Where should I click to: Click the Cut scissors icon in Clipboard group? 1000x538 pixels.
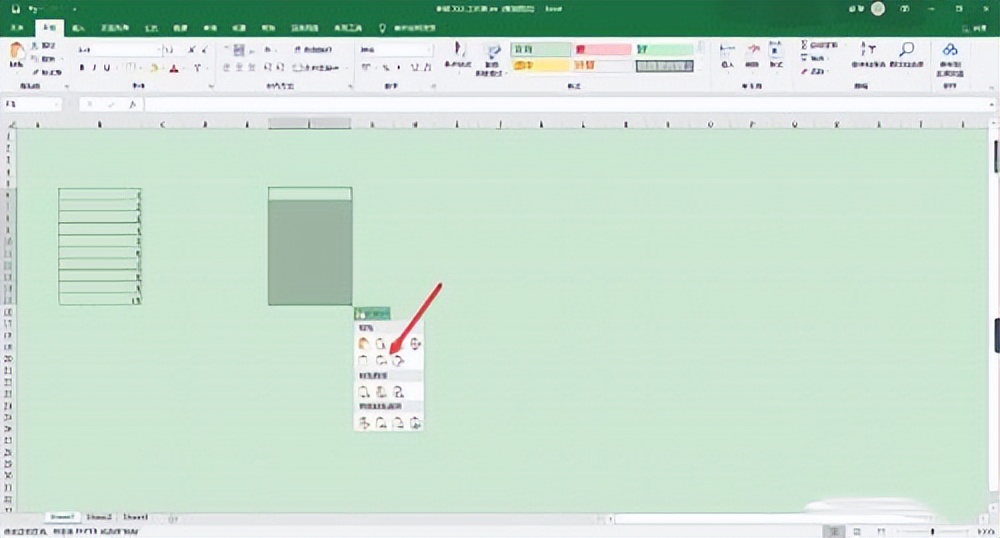click(35, 46)
